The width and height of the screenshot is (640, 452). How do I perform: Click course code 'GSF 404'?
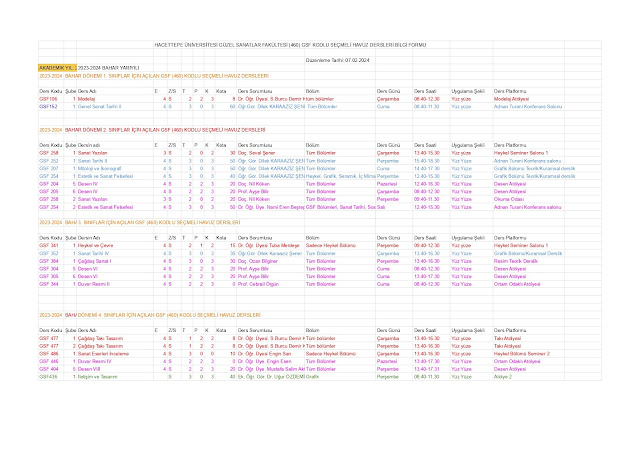49,369
